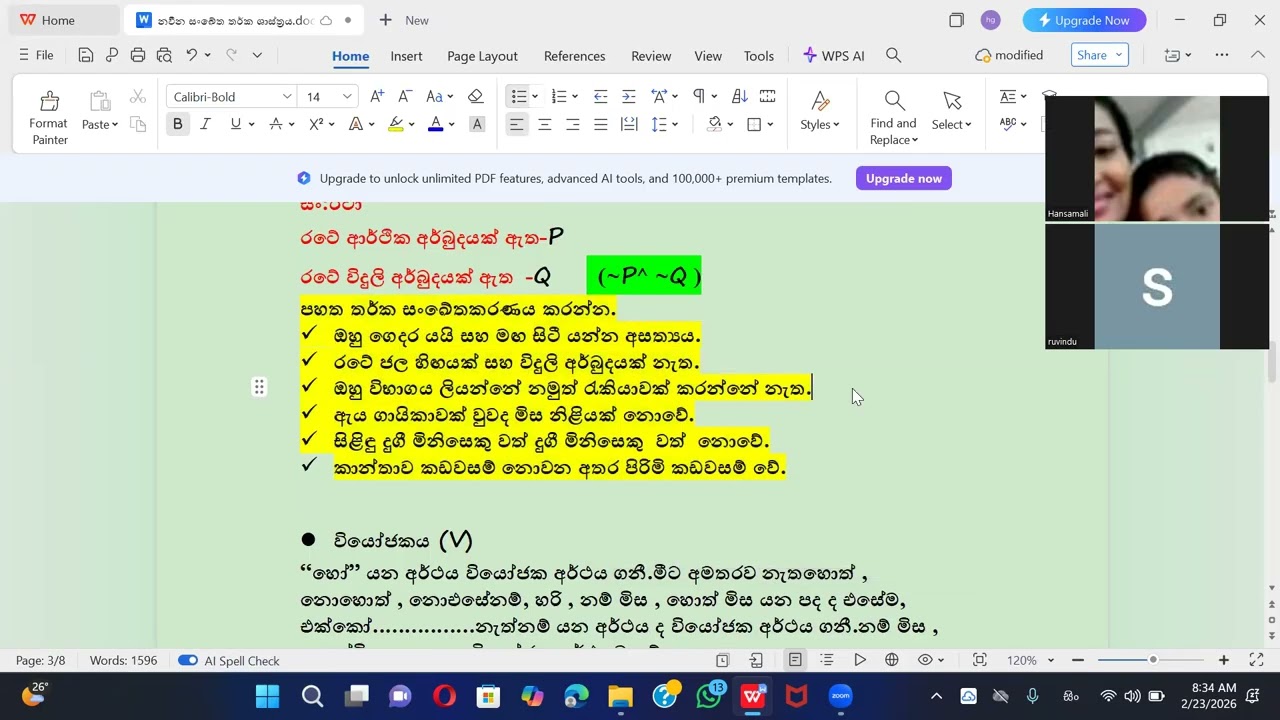Decrease font size with the A- icon

[405, 96]
